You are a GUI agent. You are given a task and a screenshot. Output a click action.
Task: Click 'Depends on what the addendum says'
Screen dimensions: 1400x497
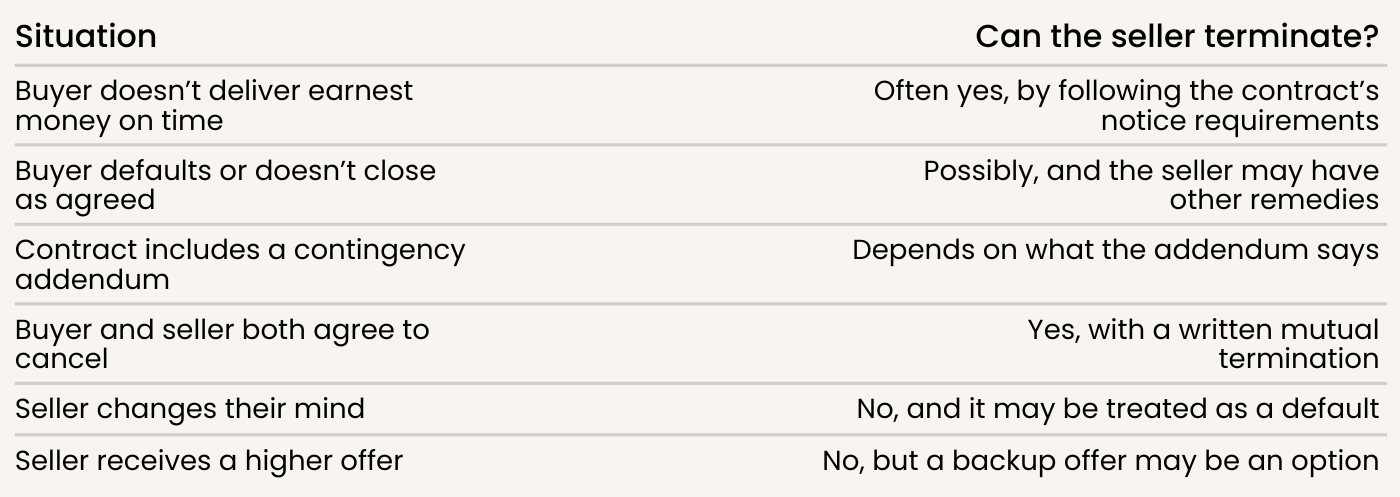point(1116,250)
